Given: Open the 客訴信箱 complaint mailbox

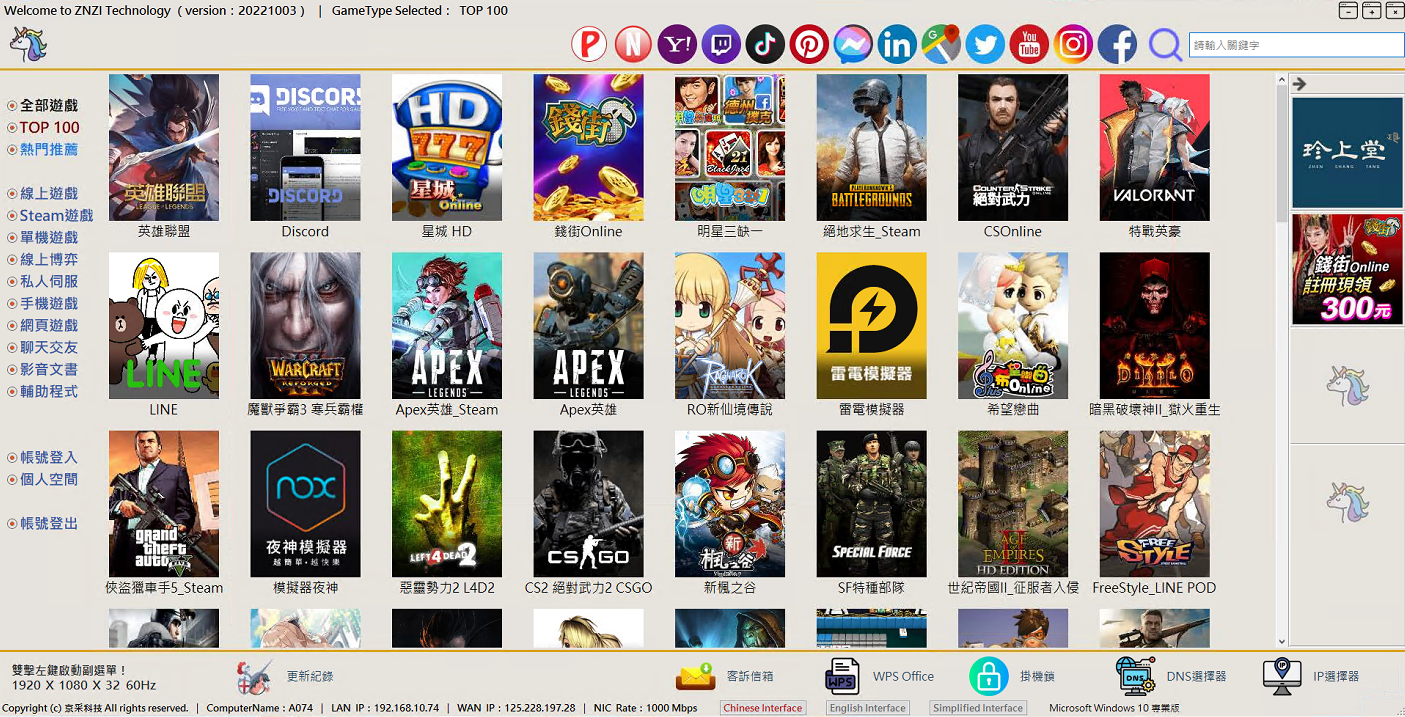Looking at the screenshot, I should 724,677.
